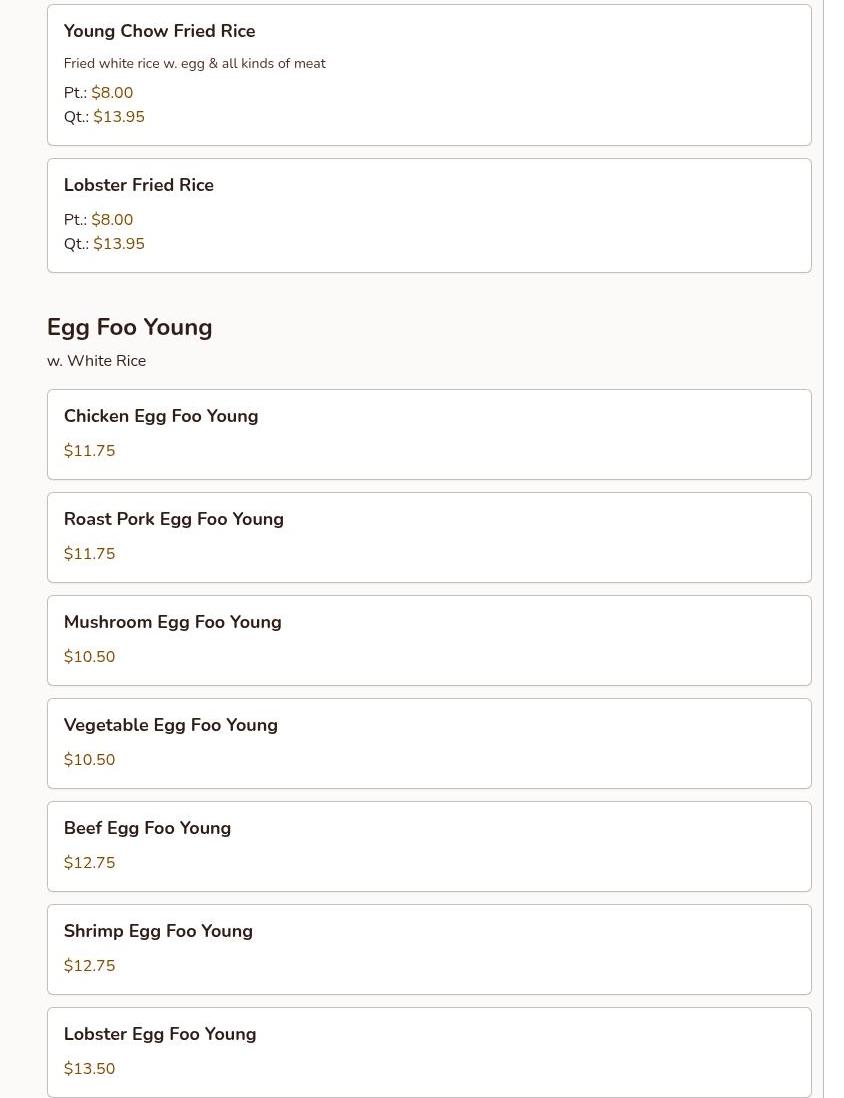The height and width of the screenshot is (1098, 844).
Task: Click Young Chow Fried Rice pint price
Action: pos(112,93)
